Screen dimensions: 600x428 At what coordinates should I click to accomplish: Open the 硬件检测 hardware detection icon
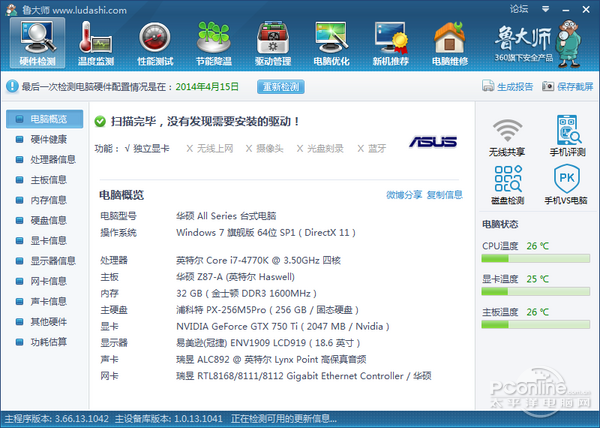tap(38, 43)
